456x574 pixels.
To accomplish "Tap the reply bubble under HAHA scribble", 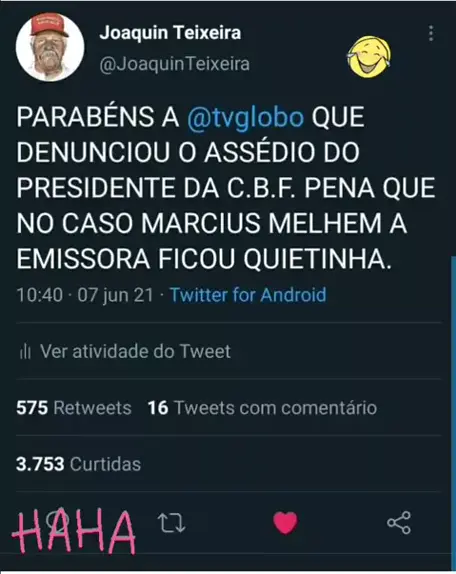I will [x=58, y=522].
